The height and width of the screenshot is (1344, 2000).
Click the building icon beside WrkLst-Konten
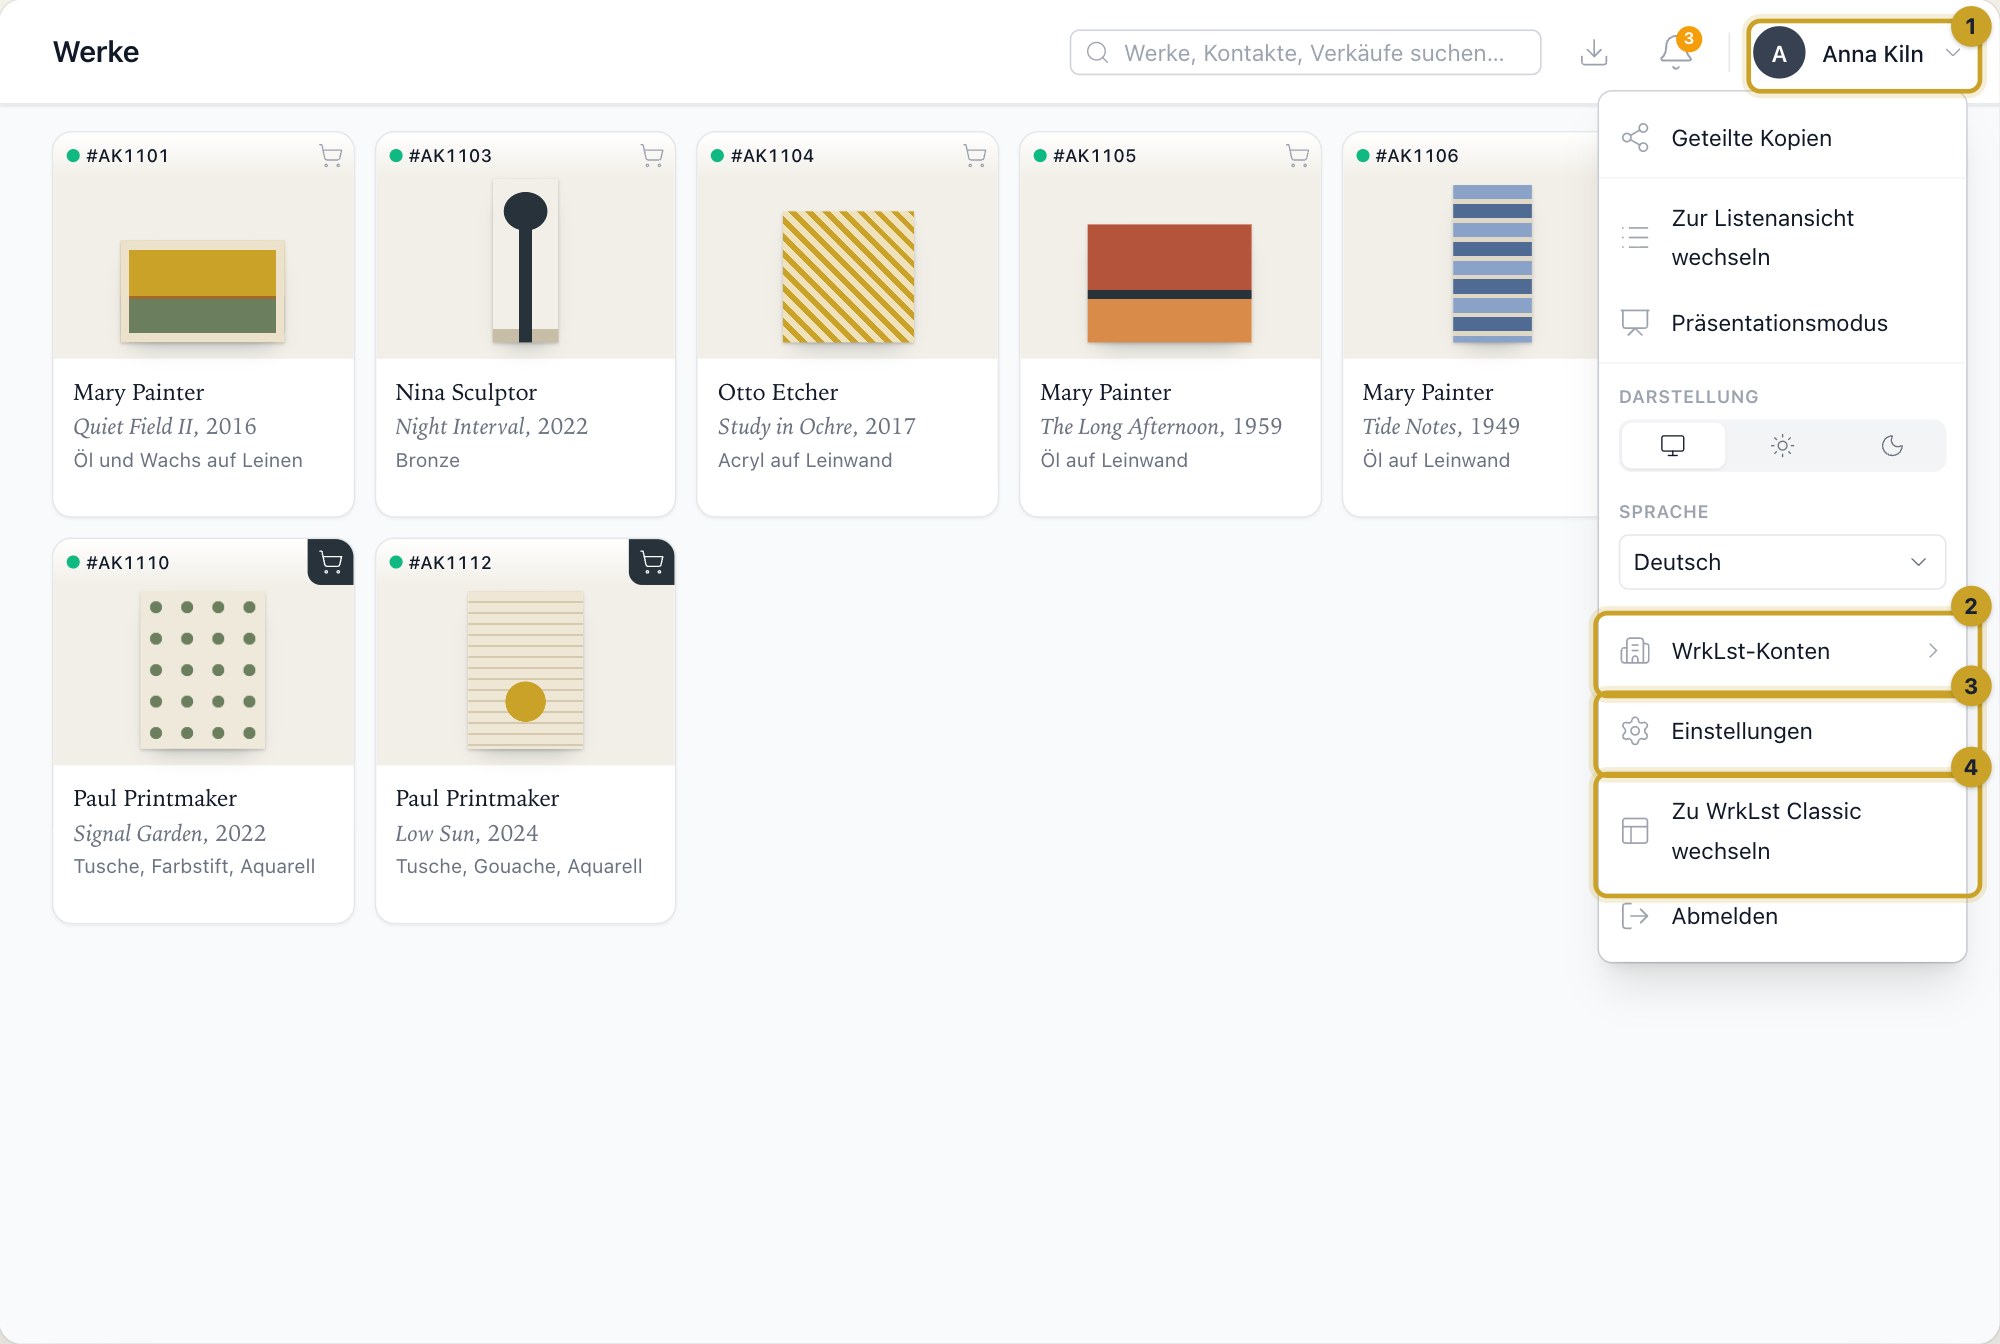1635,651
